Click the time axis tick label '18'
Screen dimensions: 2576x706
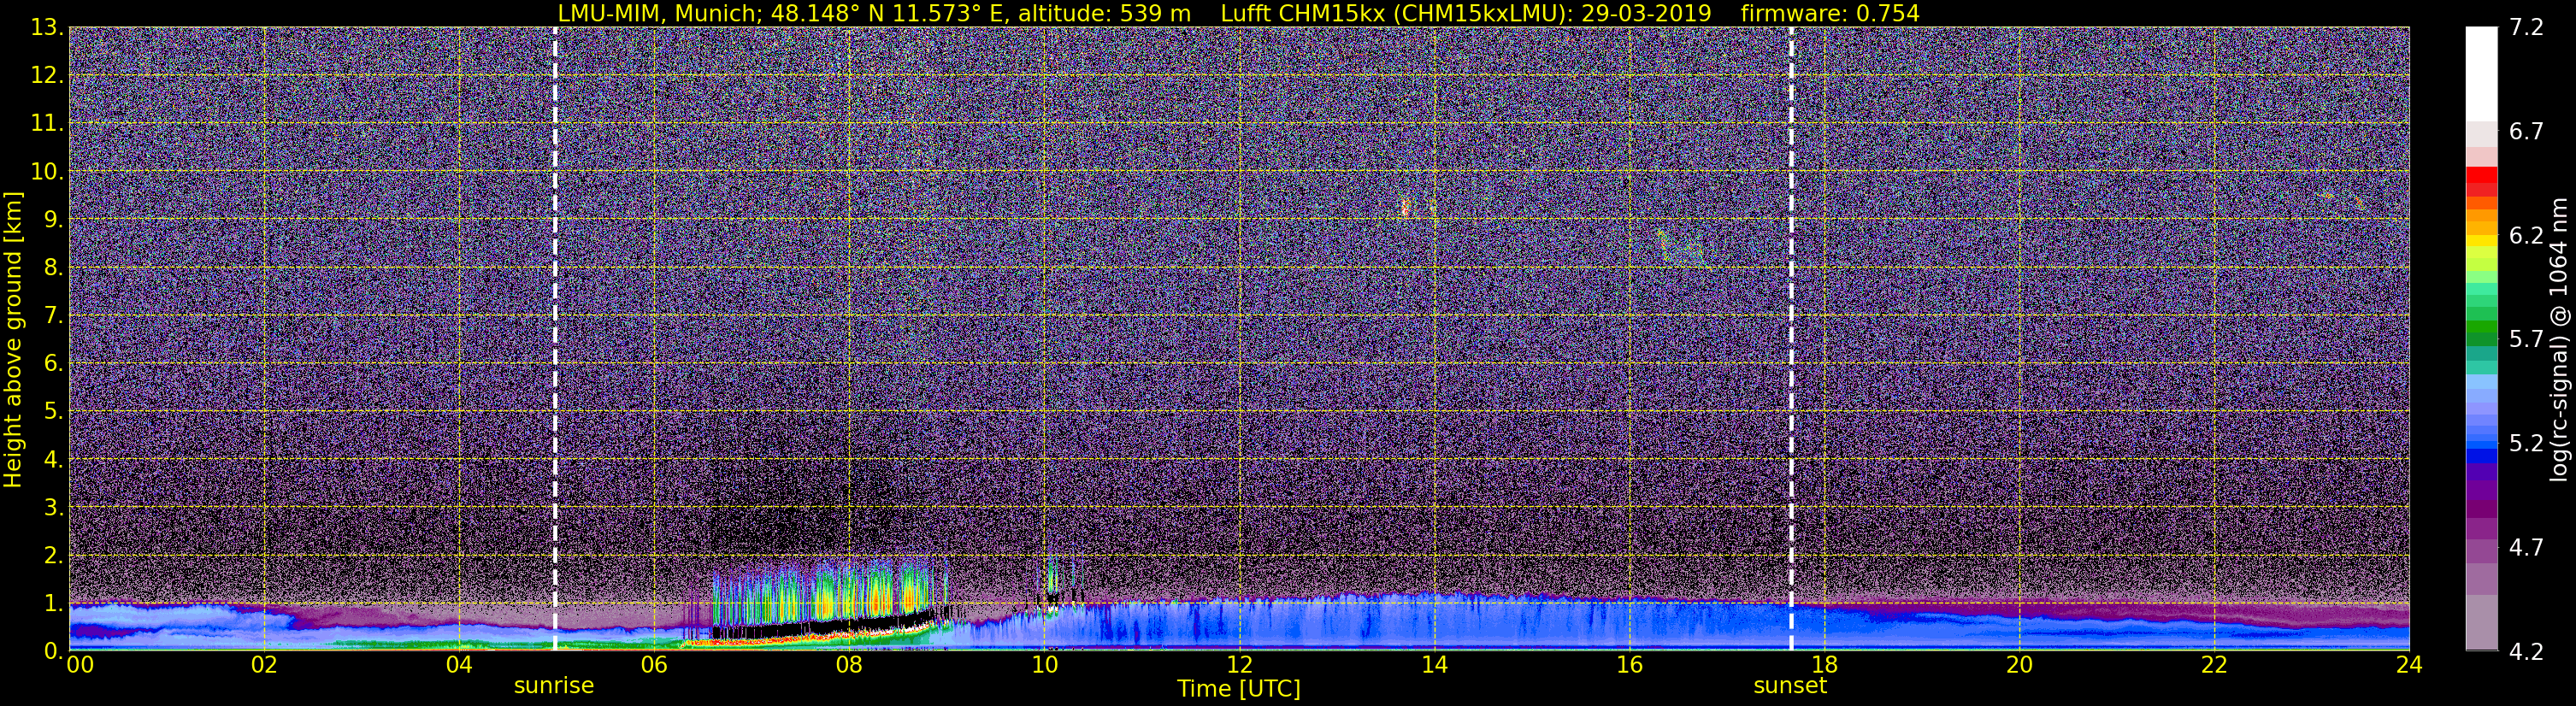(1824, 666)
